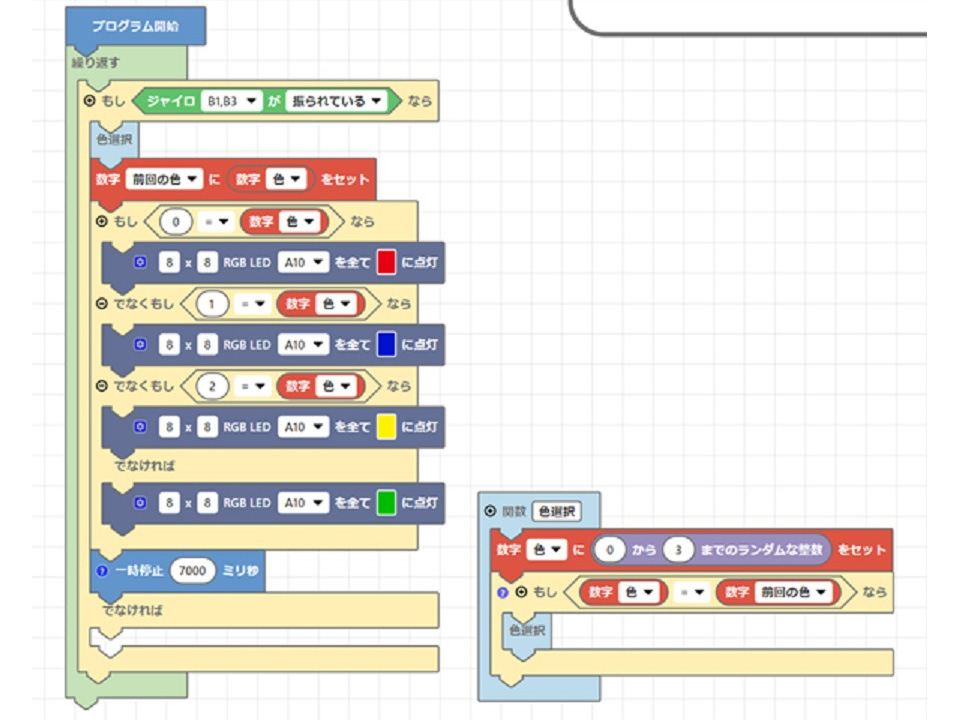Image resolution: width=960 pixels, height=720 pixels.
Task: Open the 前回の色 variable dropdown in the red set block
Action: tap(164, 179)
